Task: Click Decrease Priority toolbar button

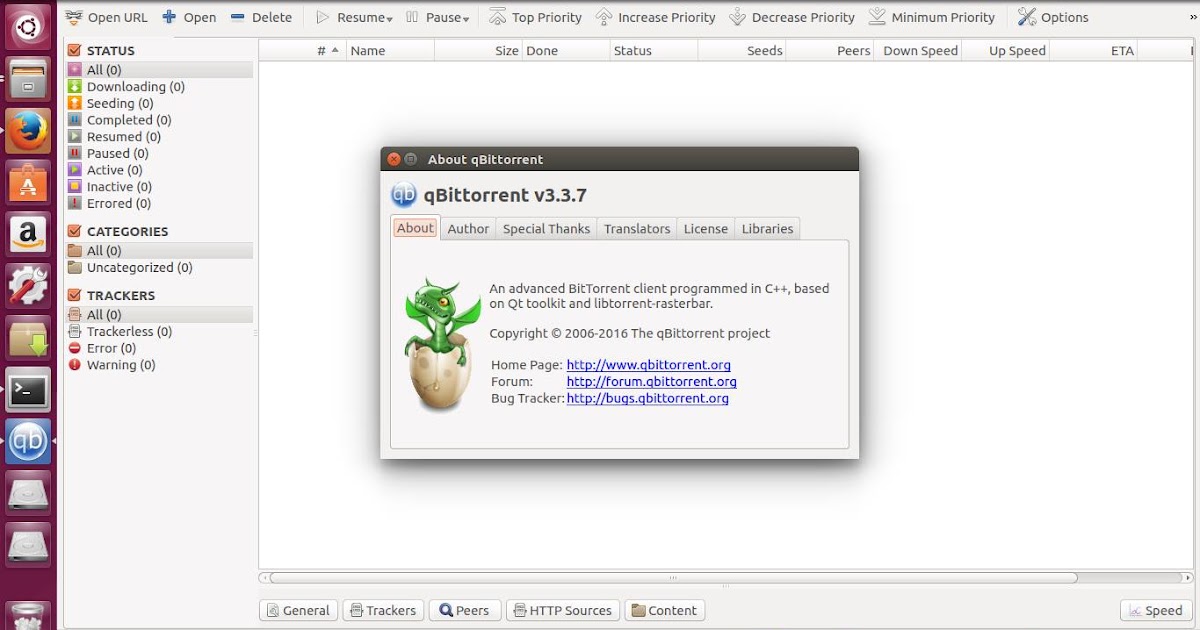Action: coord(792,17)
